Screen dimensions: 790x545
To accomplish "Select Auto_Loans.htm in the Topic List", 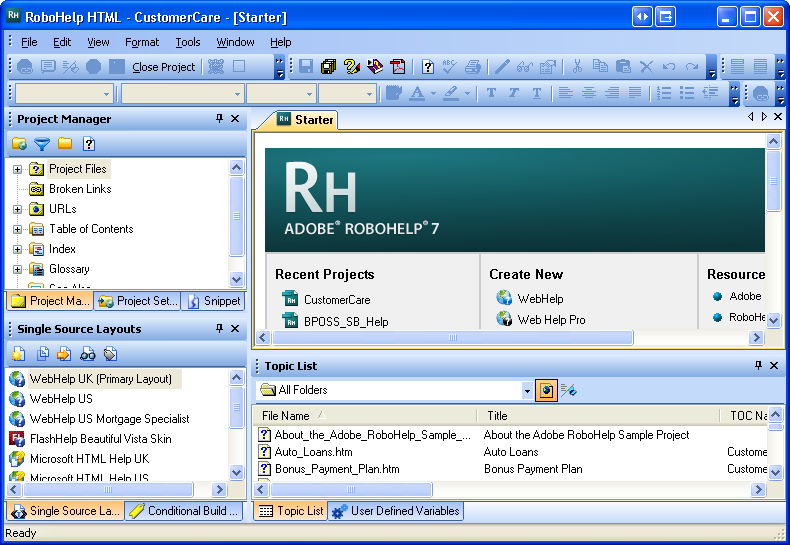I will click(x=313, y=452).
